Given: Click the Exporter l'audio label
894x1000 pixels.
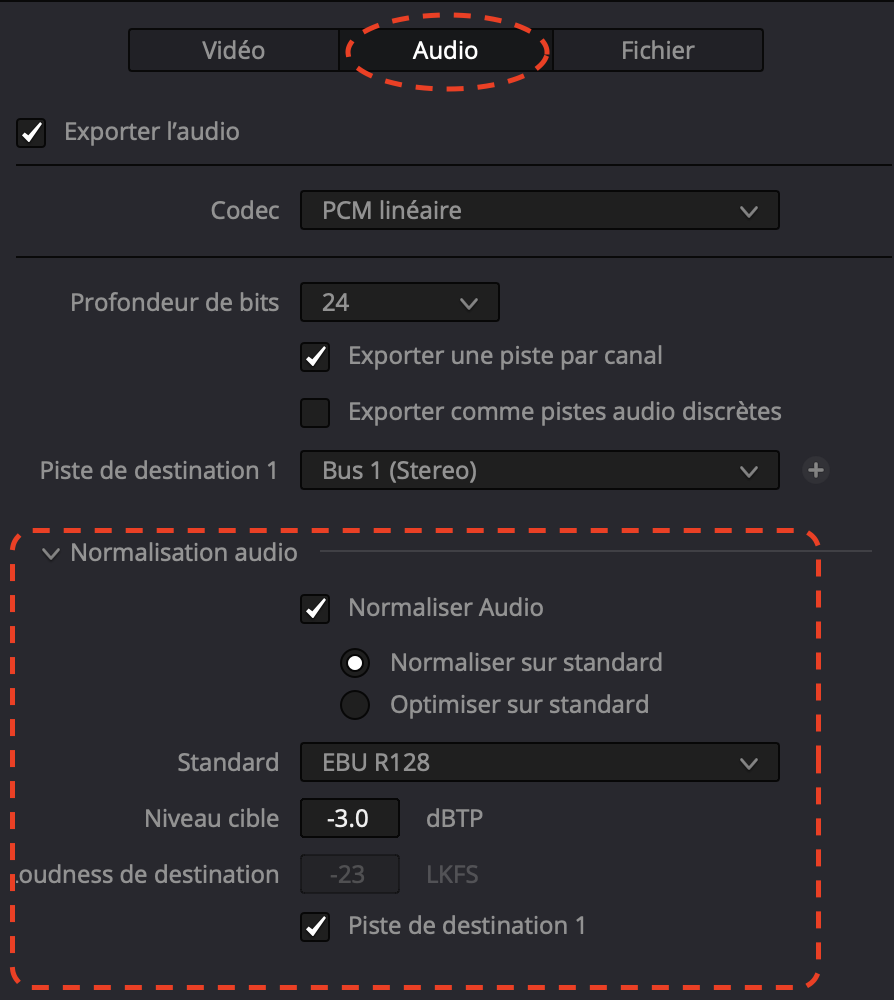Looking at the screenshot, I should (152, 132).
